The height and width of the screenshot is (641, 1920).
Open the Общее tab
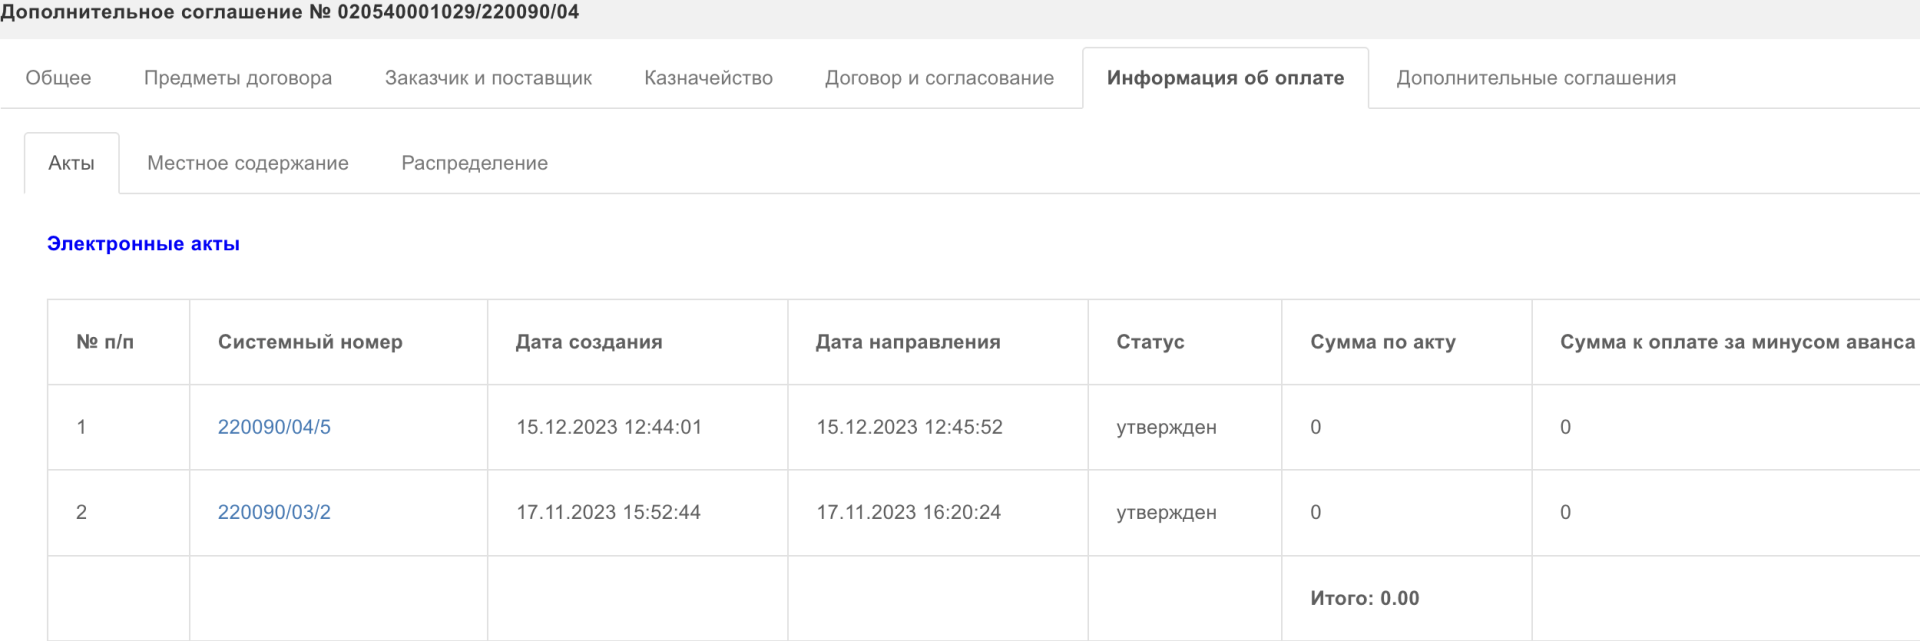[x=58, y=78]
